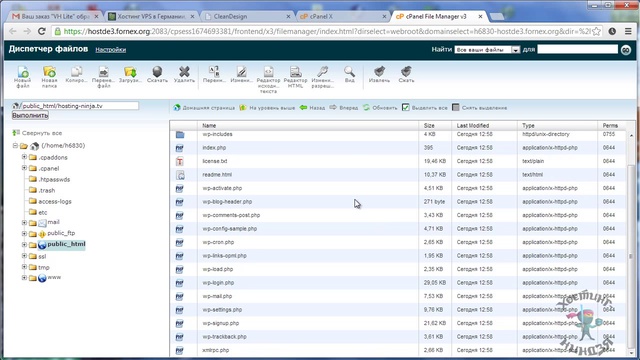Open a new browser tab
The image size is (640, 360).
[497, 16]
